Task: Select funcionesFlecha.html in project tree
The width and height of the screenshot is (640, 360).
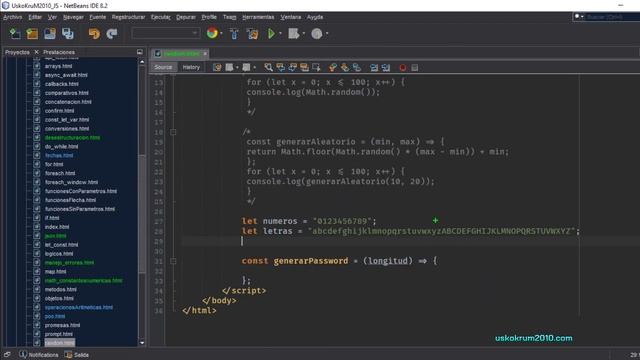Action: 70,200
